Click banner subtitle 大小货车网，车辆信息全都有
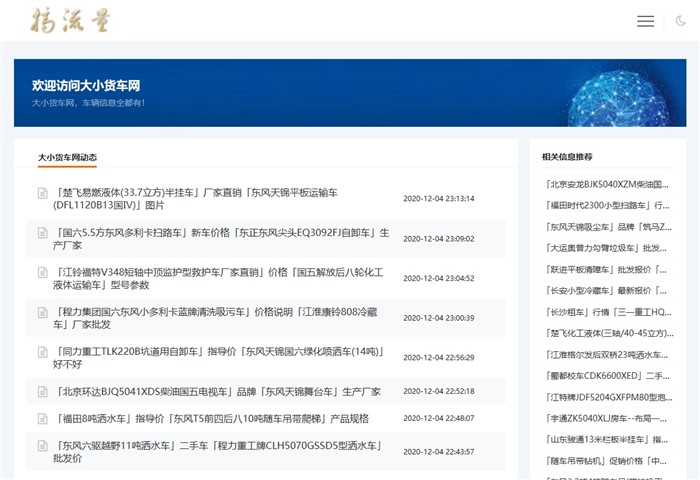 [x=88, y=103]
